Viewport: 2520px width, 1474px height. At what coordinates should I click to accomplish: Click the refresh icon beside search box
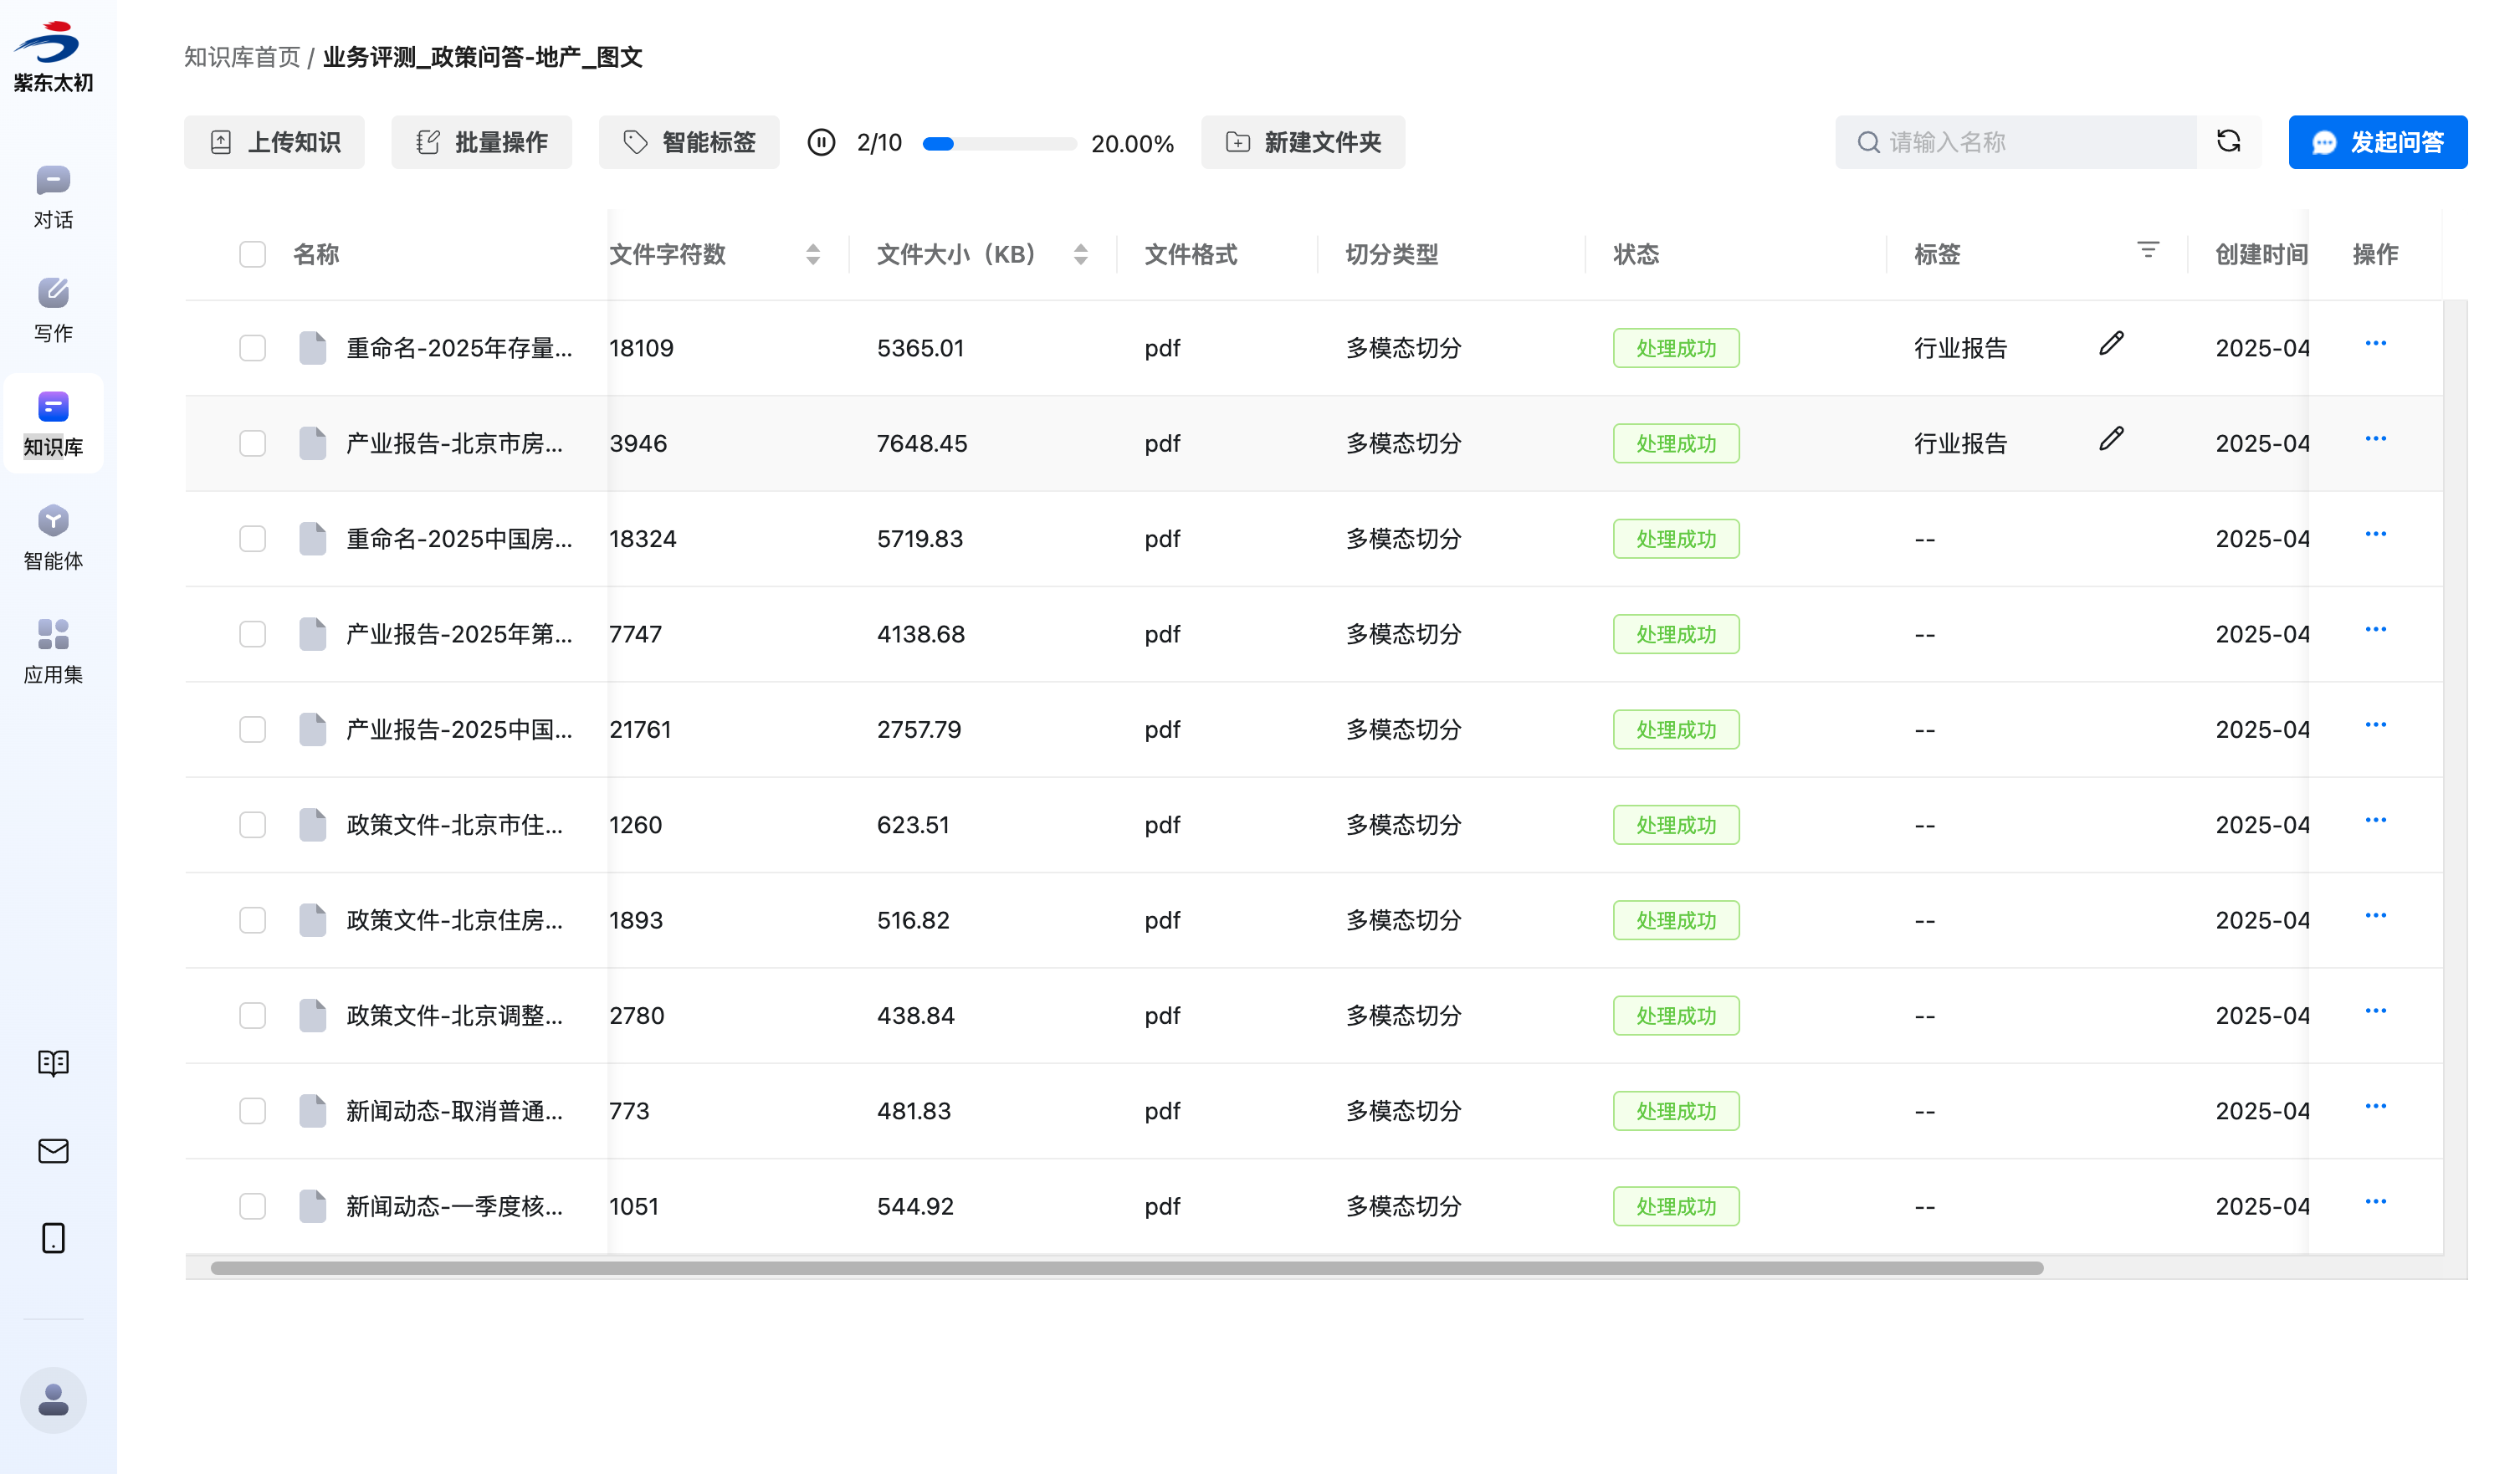pos(2227,141)
